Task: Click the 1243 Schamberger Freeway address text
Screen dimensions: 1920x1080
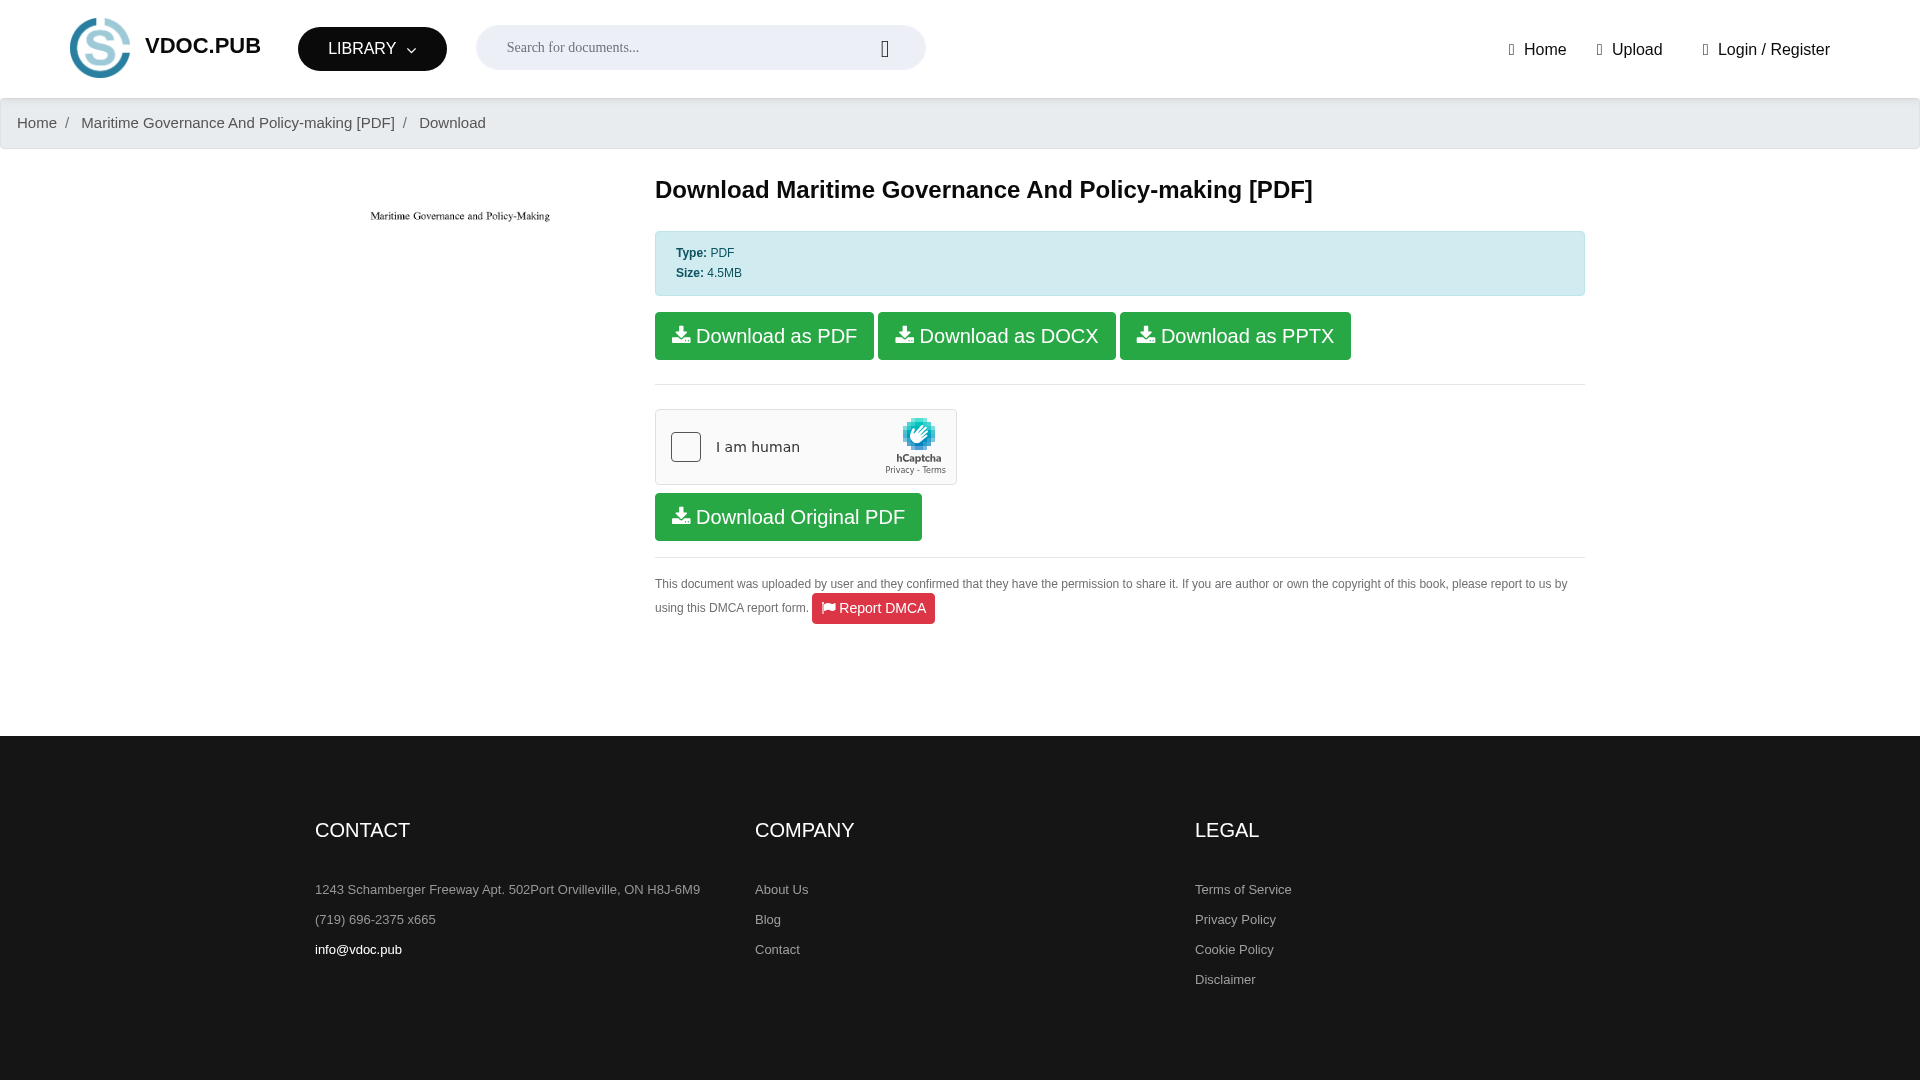Action: coord(507,890)
